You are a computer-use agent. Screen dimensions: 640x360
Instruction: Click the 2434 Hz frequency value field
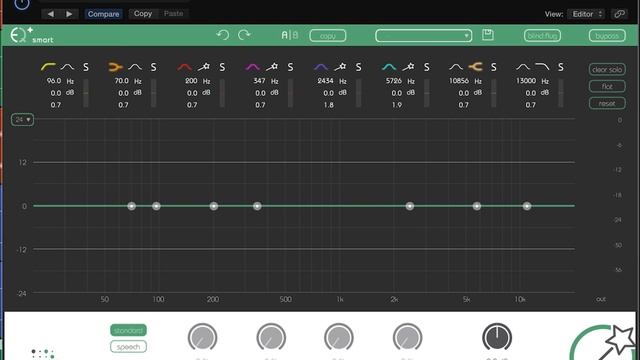(x=325, y=81)
